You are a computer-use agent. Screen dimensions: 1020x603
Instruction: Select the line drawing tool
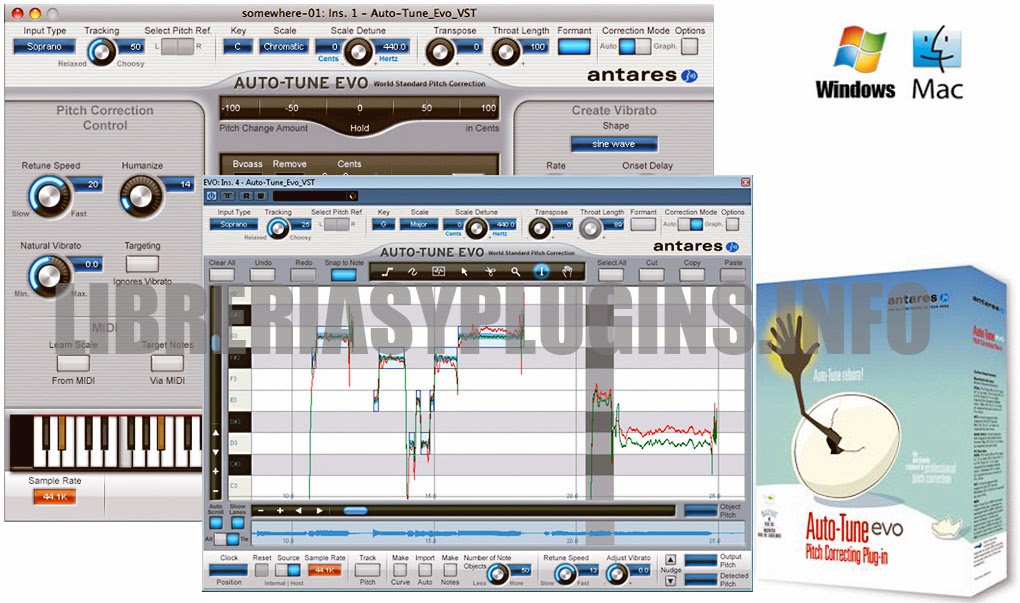pos(388,272)
